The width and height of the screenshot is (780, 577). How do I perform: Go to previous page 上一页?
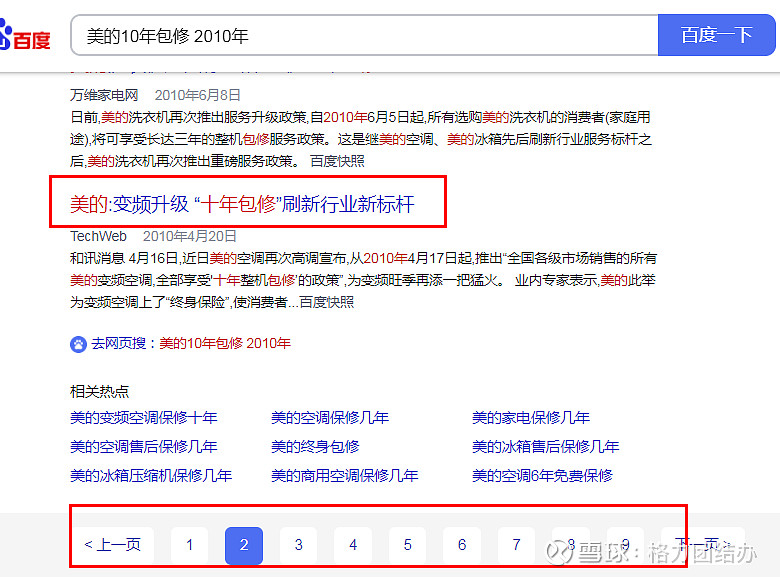pos(113,545)
